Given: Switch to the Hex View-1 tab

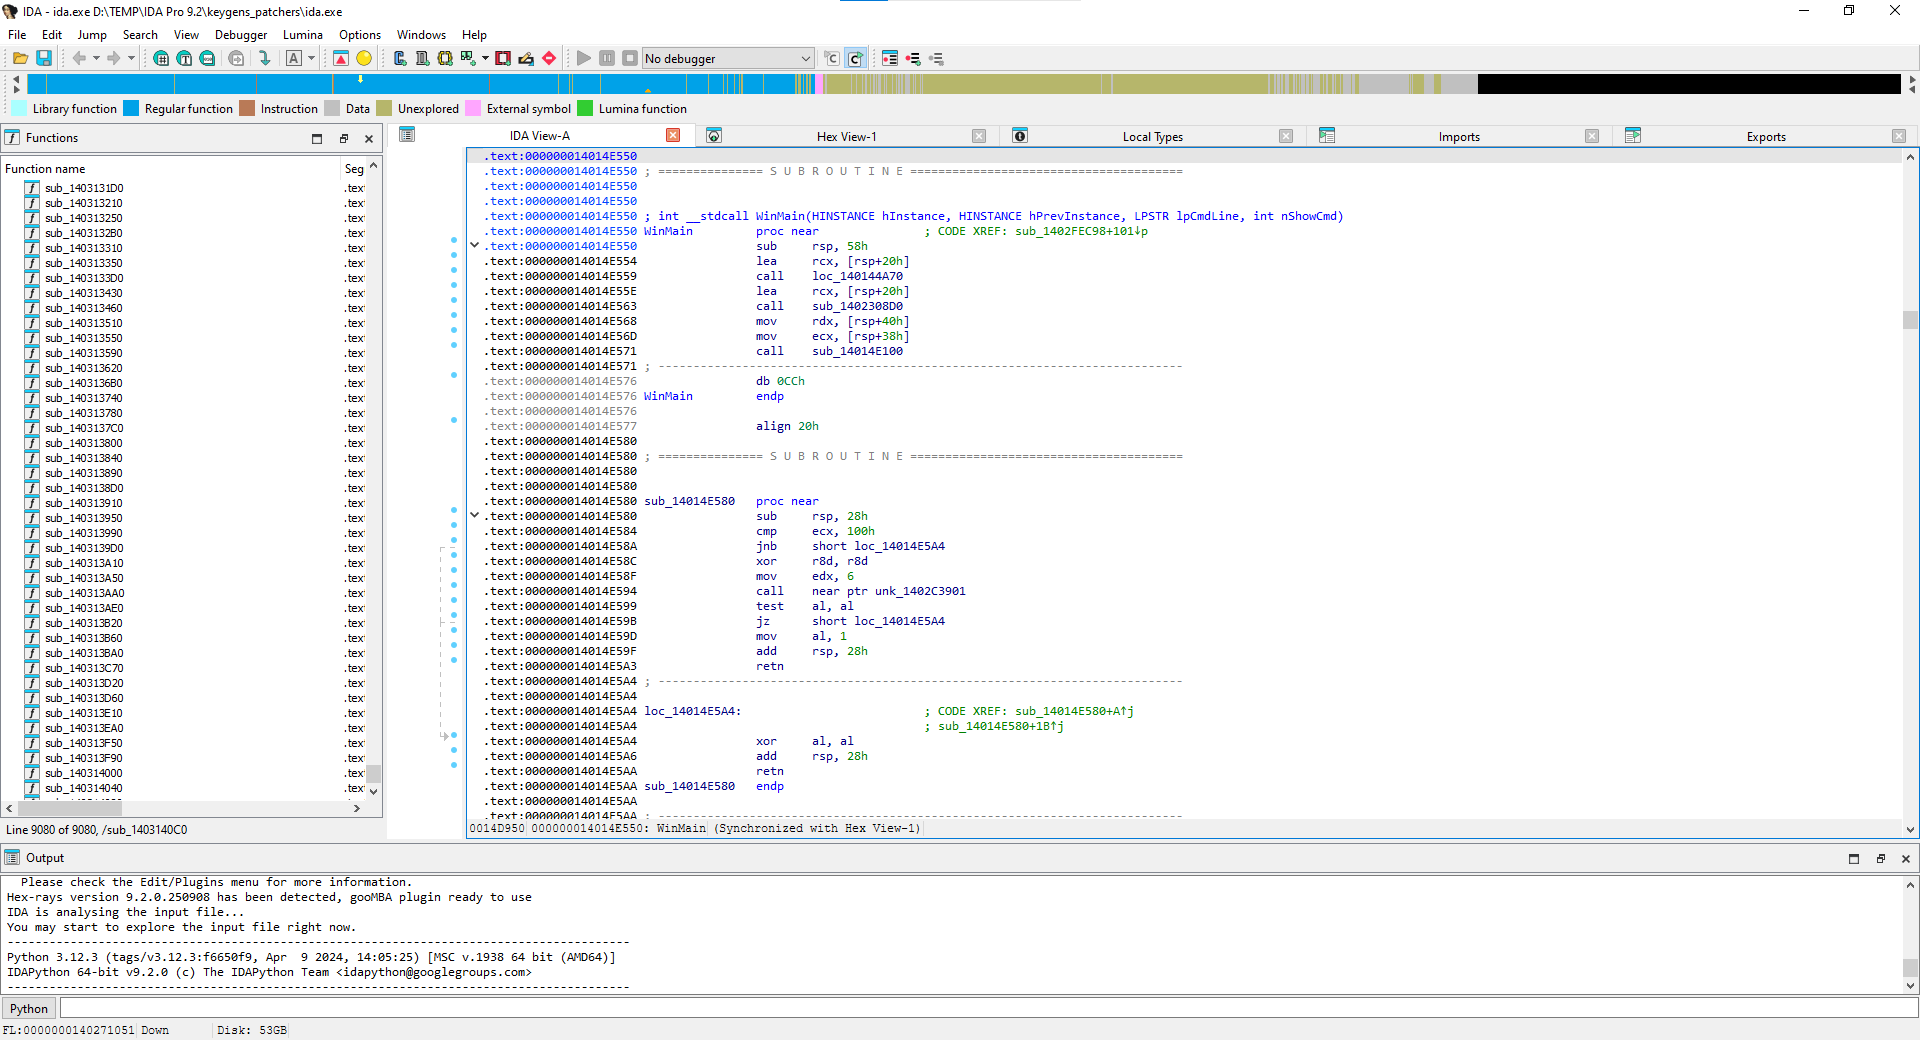Looking at the screenshot, I should point(845,137).
